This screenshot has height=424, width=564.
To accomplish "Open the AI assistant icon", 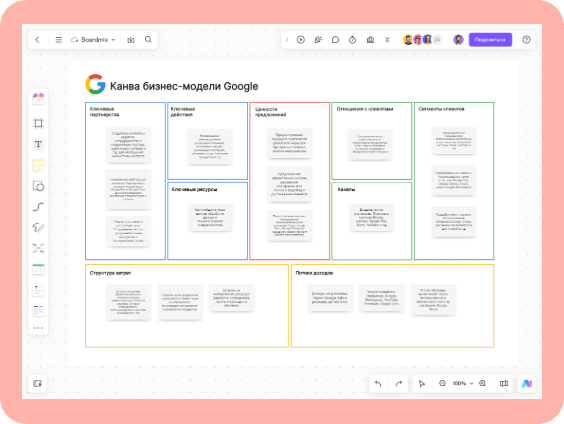I will (527, 383).
